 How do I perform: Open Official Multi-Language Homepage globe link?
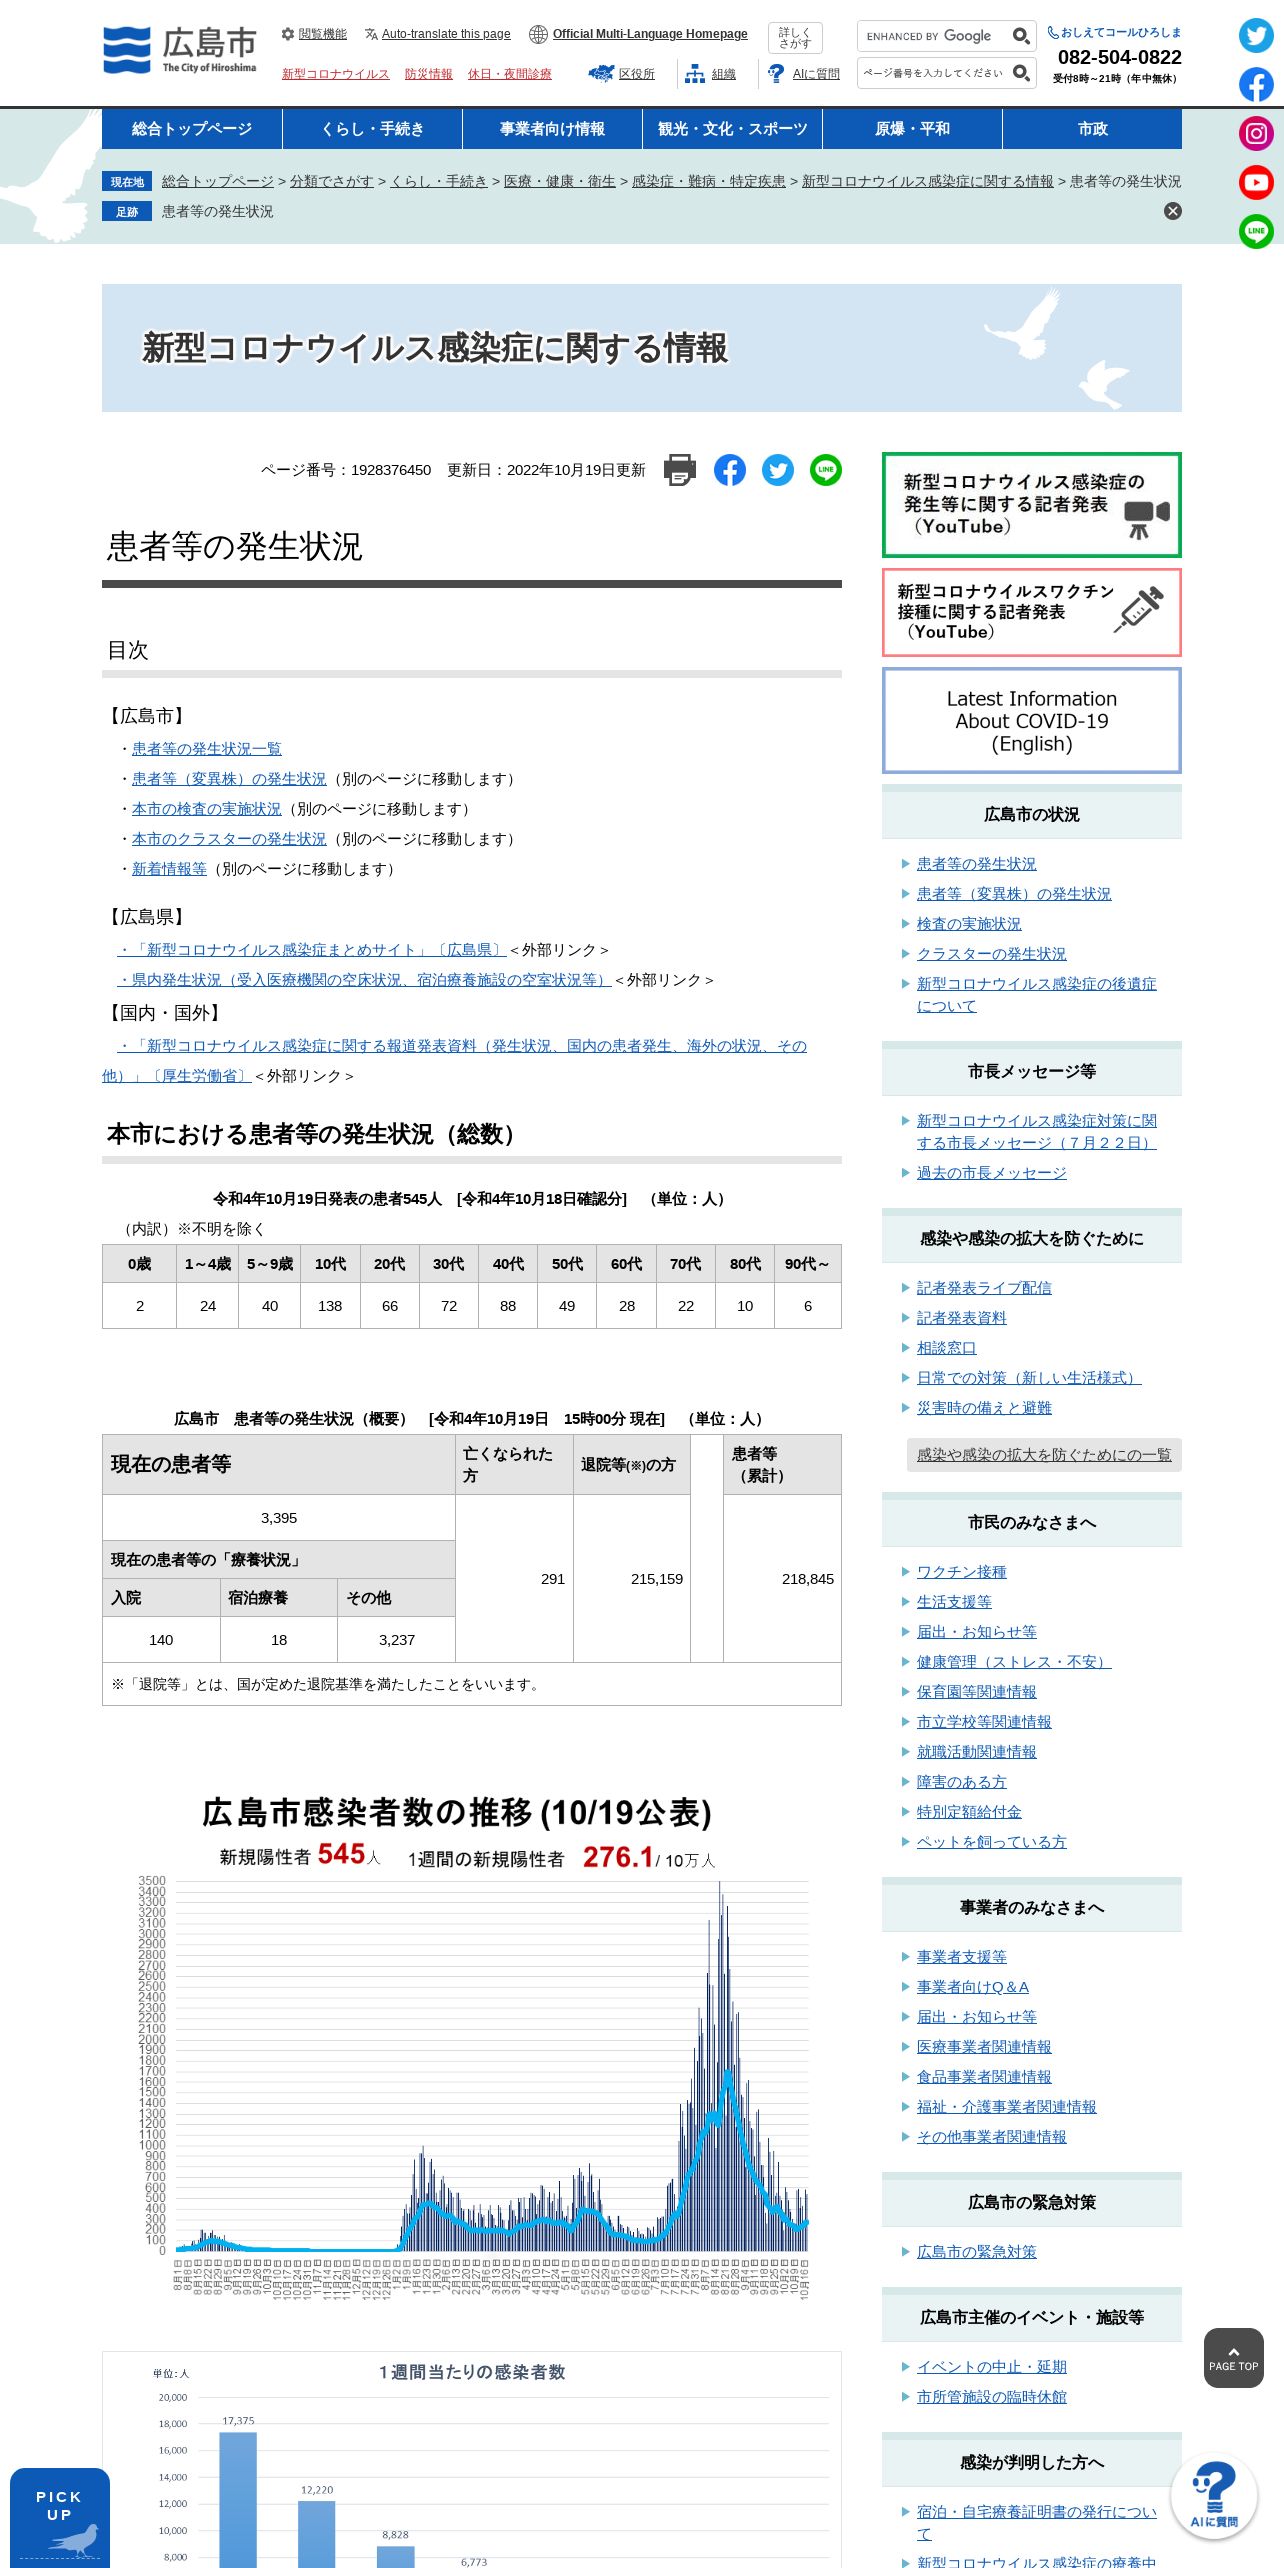(x=638, y=34)
